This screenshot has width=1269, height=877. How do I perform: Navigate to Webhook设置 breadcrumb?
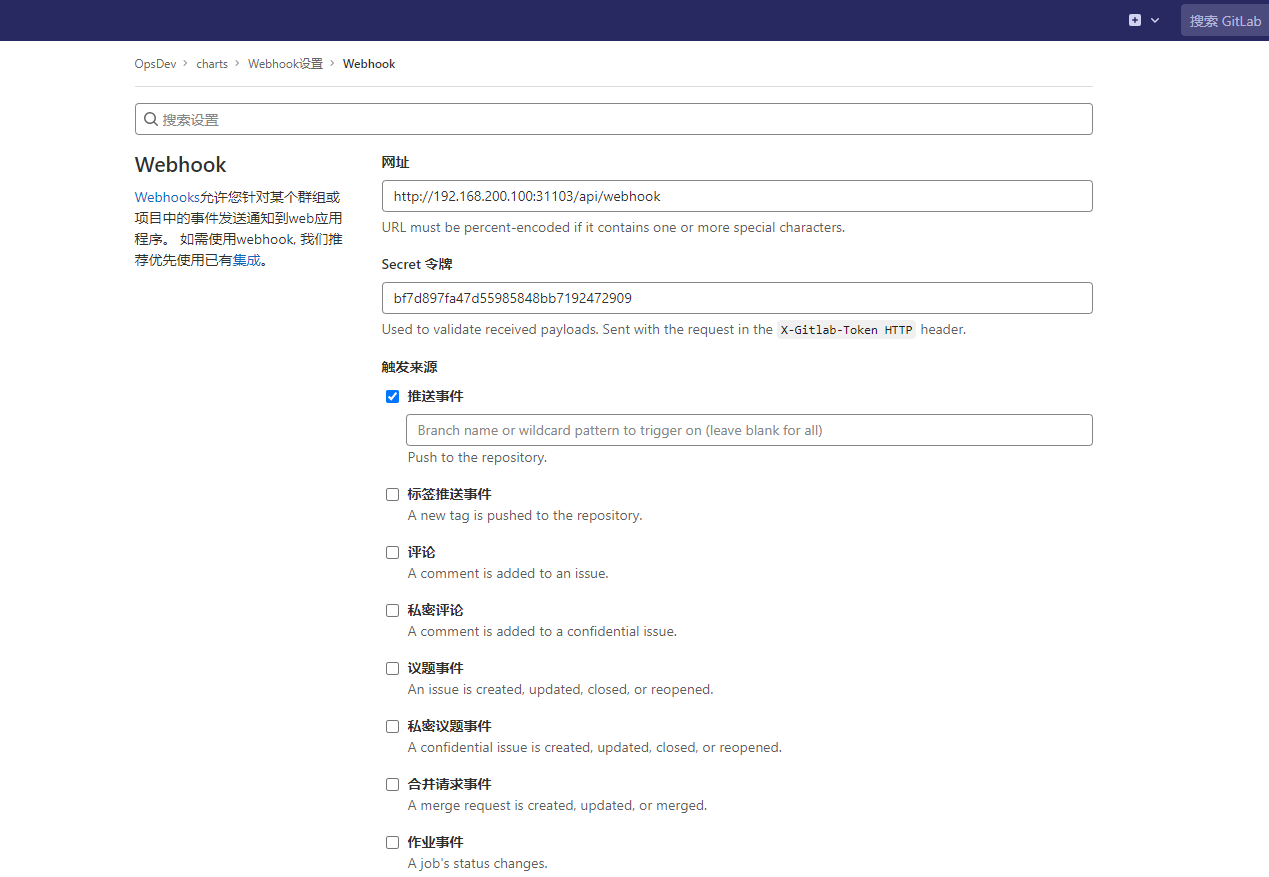[285, 64]
